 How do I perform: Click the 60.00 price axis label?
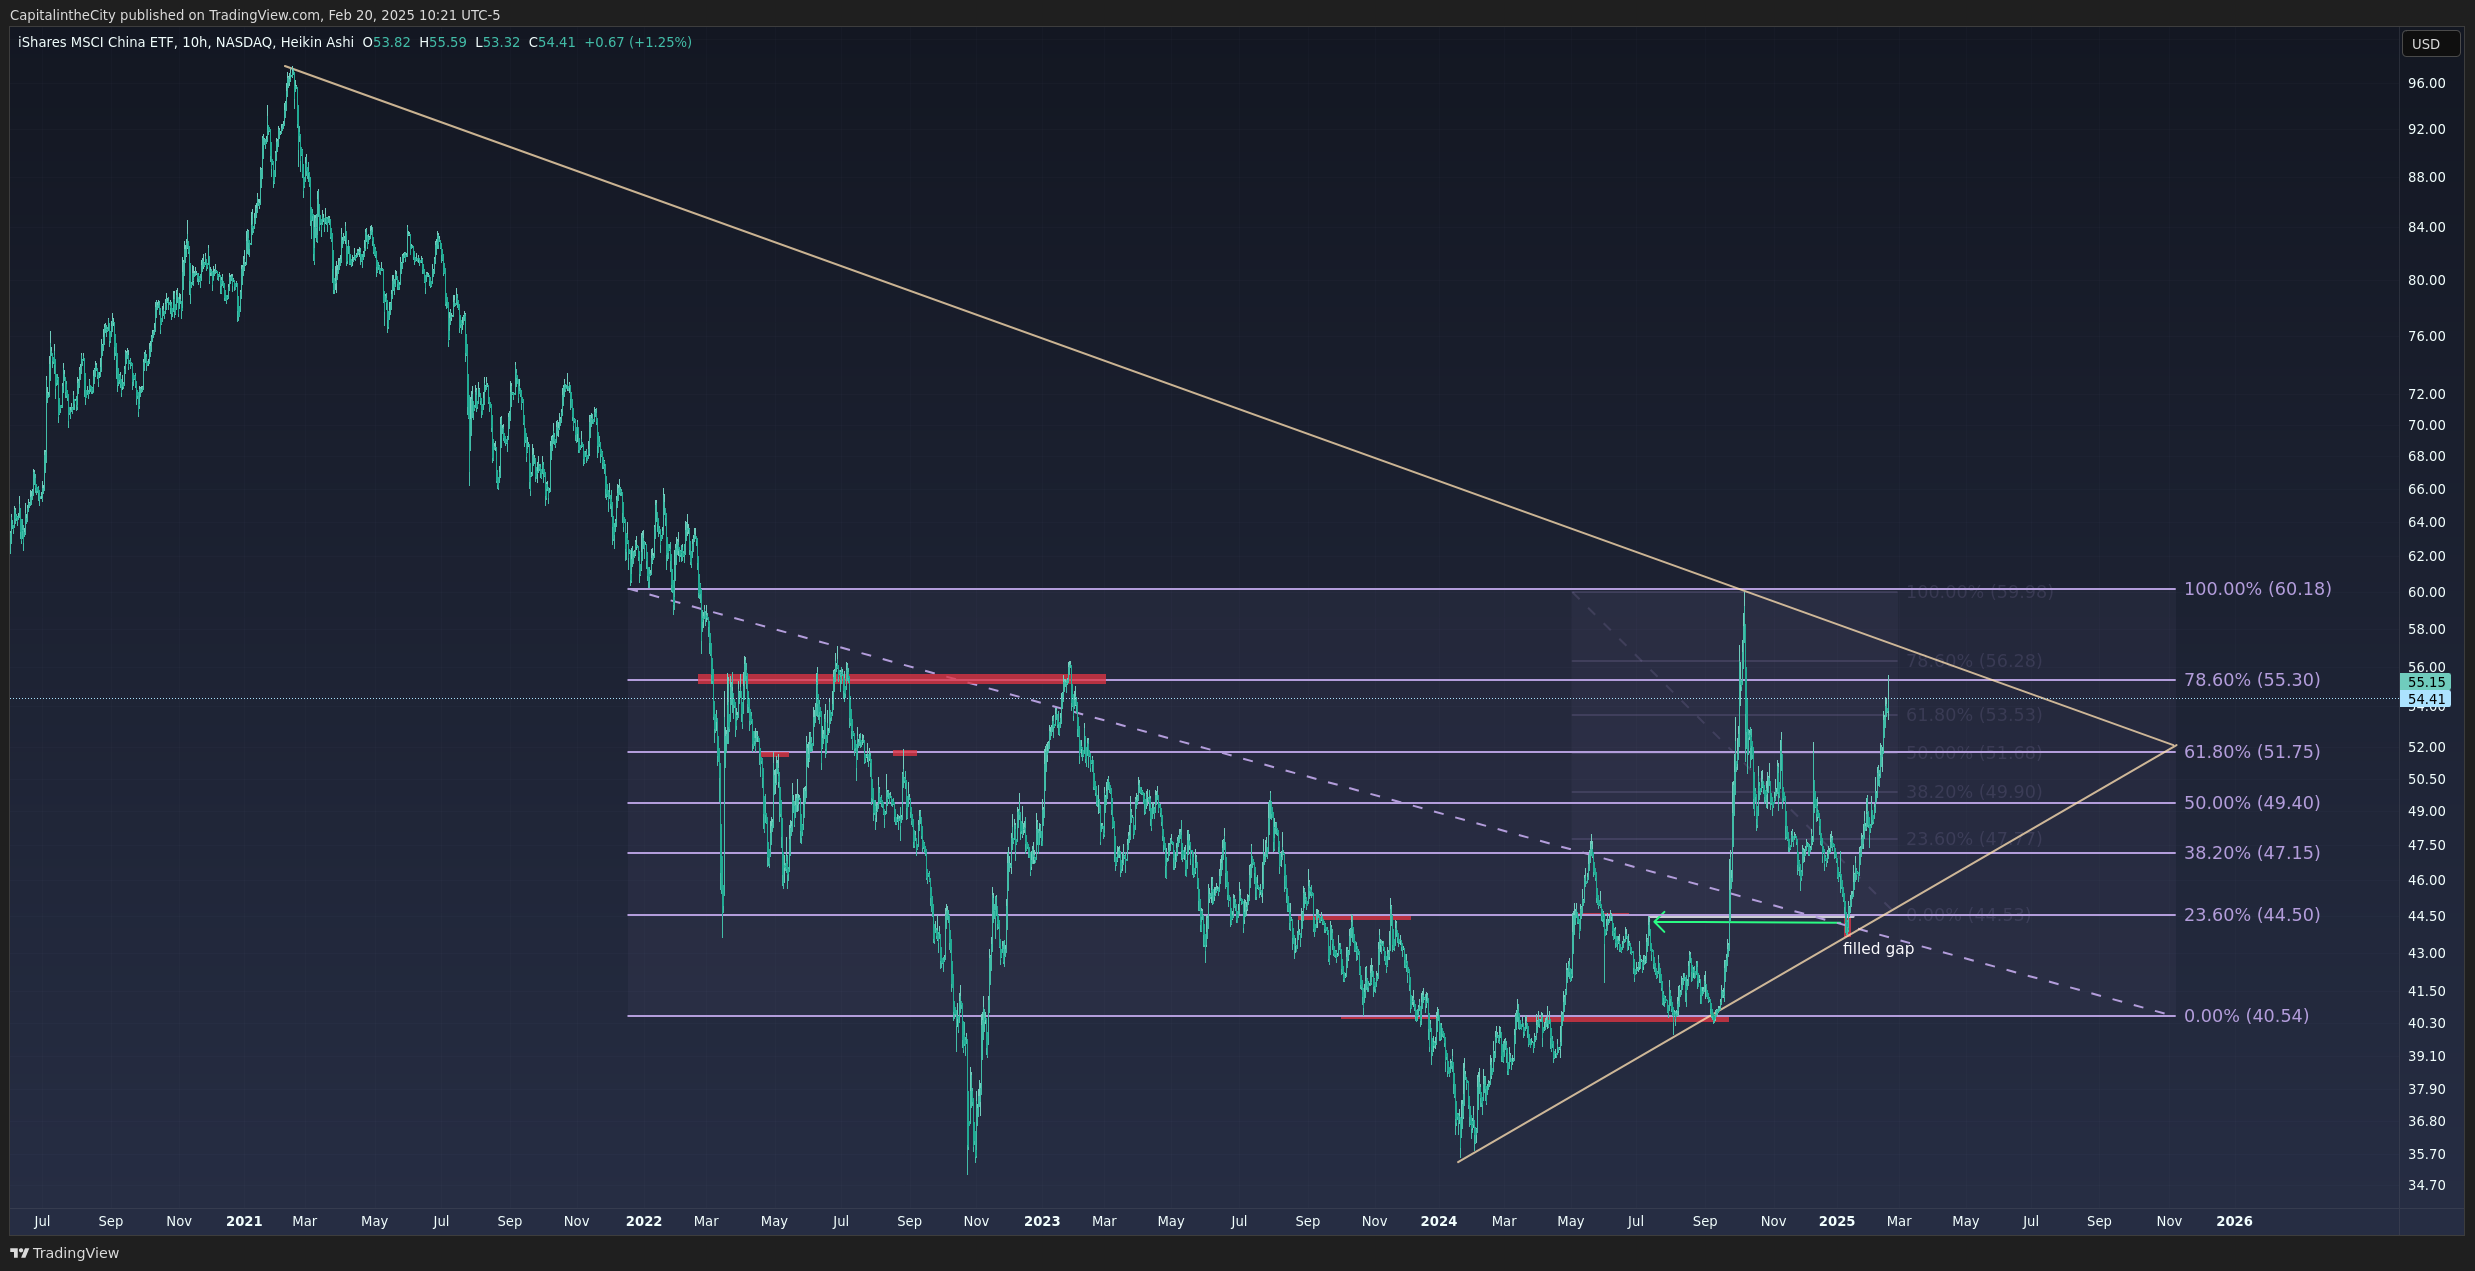[2426, 592]
